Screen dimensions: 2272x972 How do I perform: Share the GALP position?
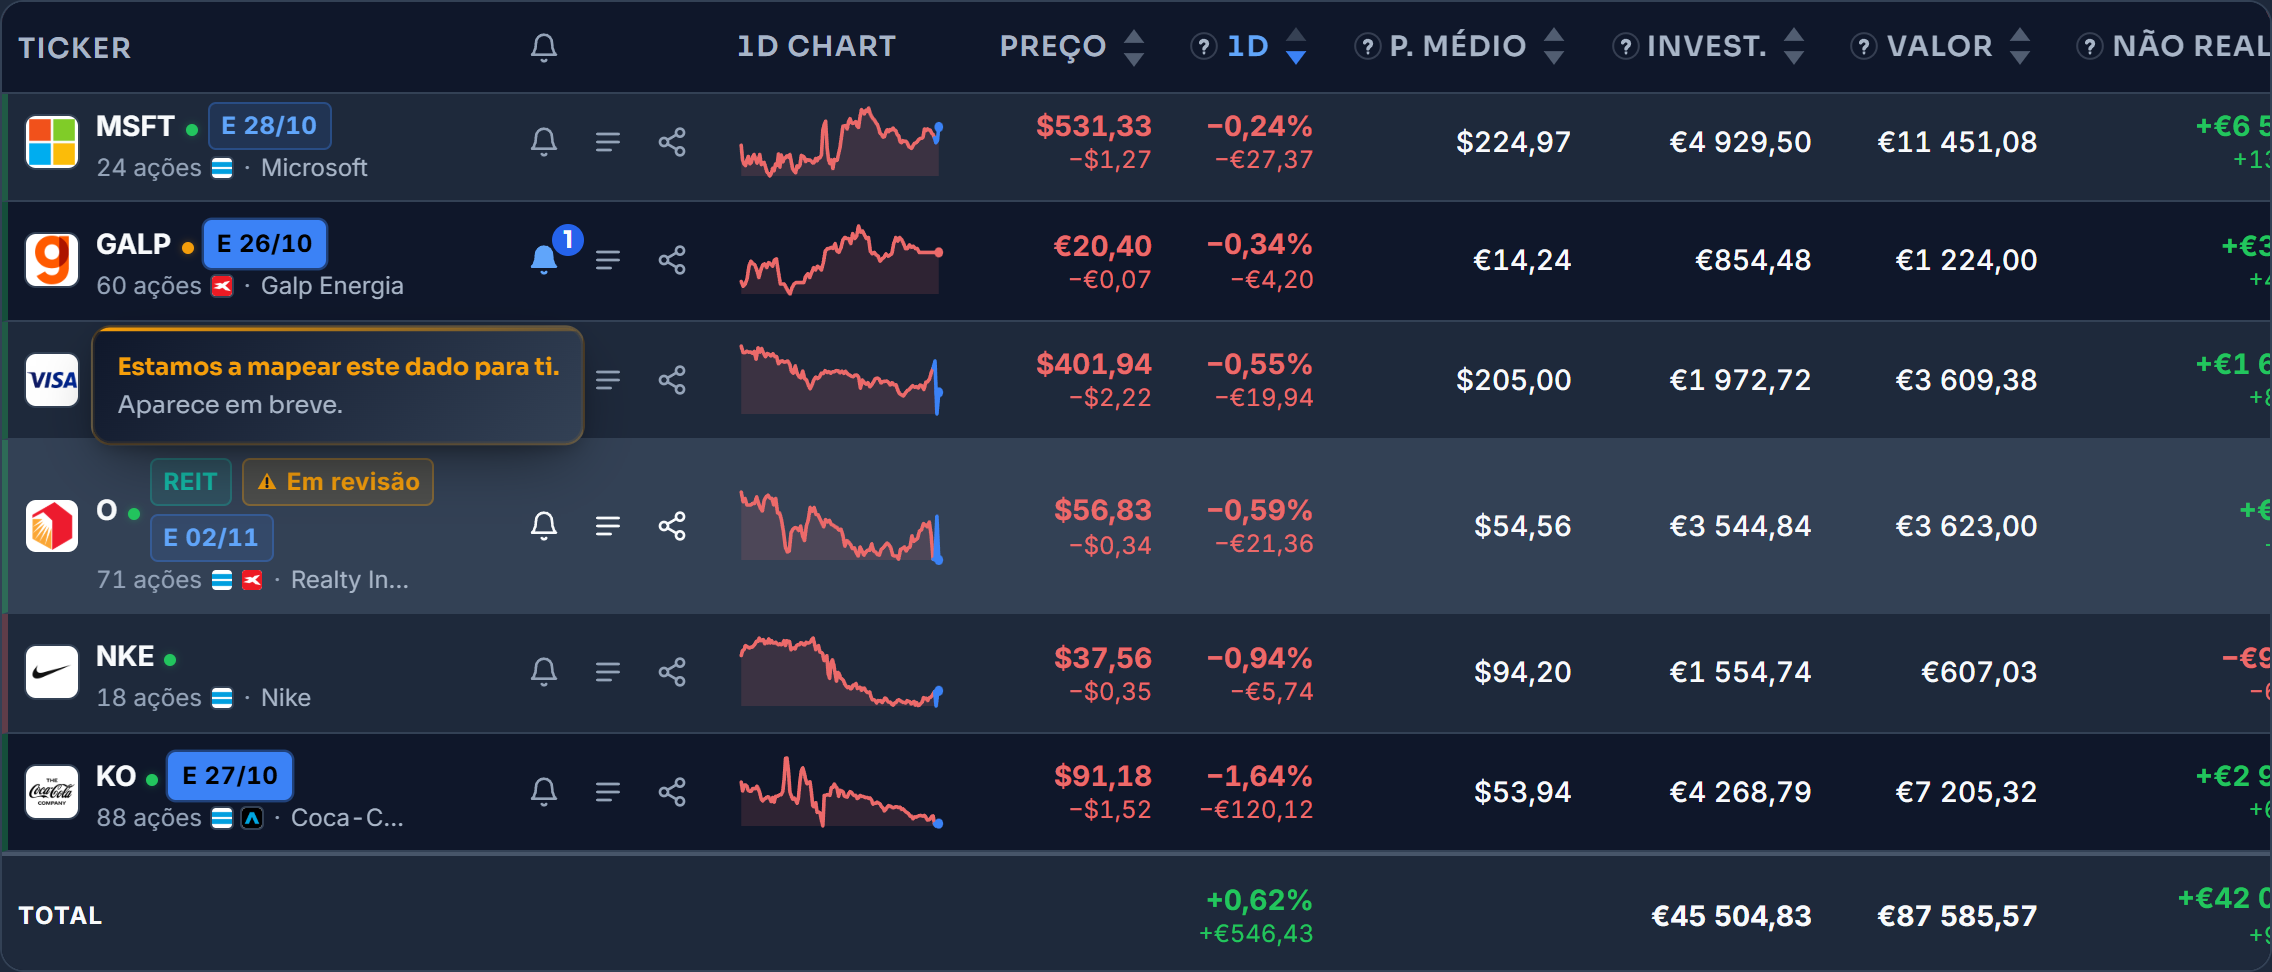click(672, 260)
